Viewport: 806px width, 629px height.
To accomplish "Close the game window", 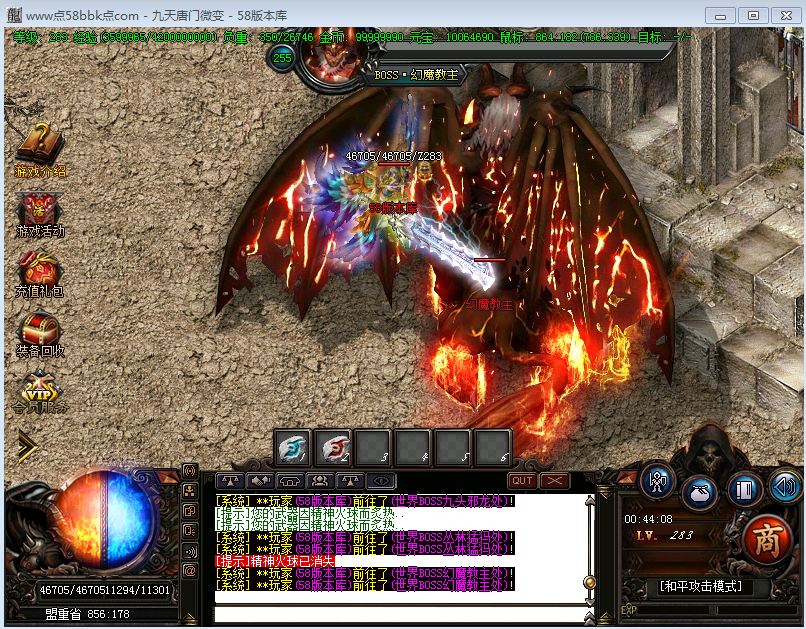I will [x=786, y=15].
